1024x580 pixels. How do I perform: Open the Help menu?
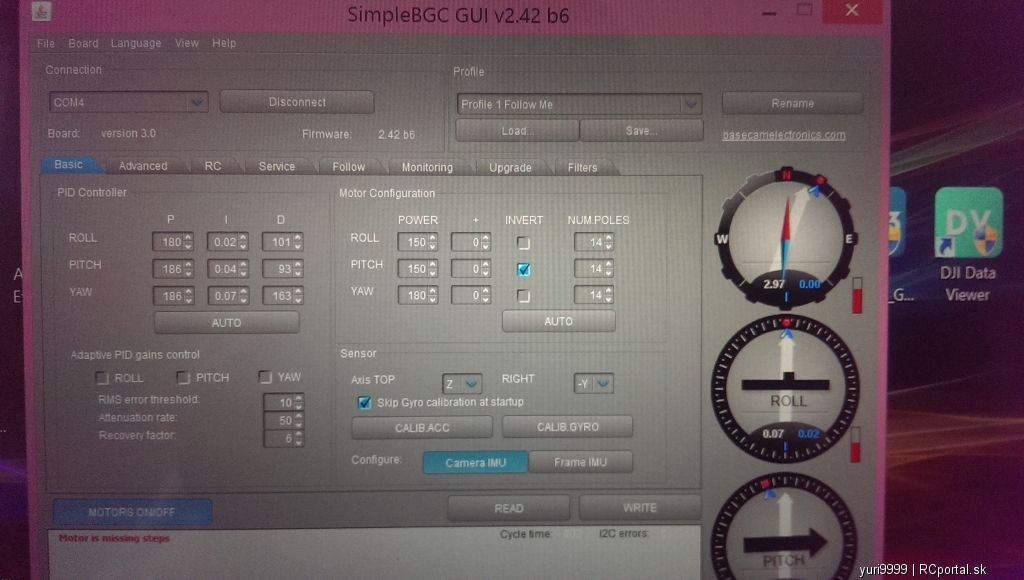[x=224, y=43]
